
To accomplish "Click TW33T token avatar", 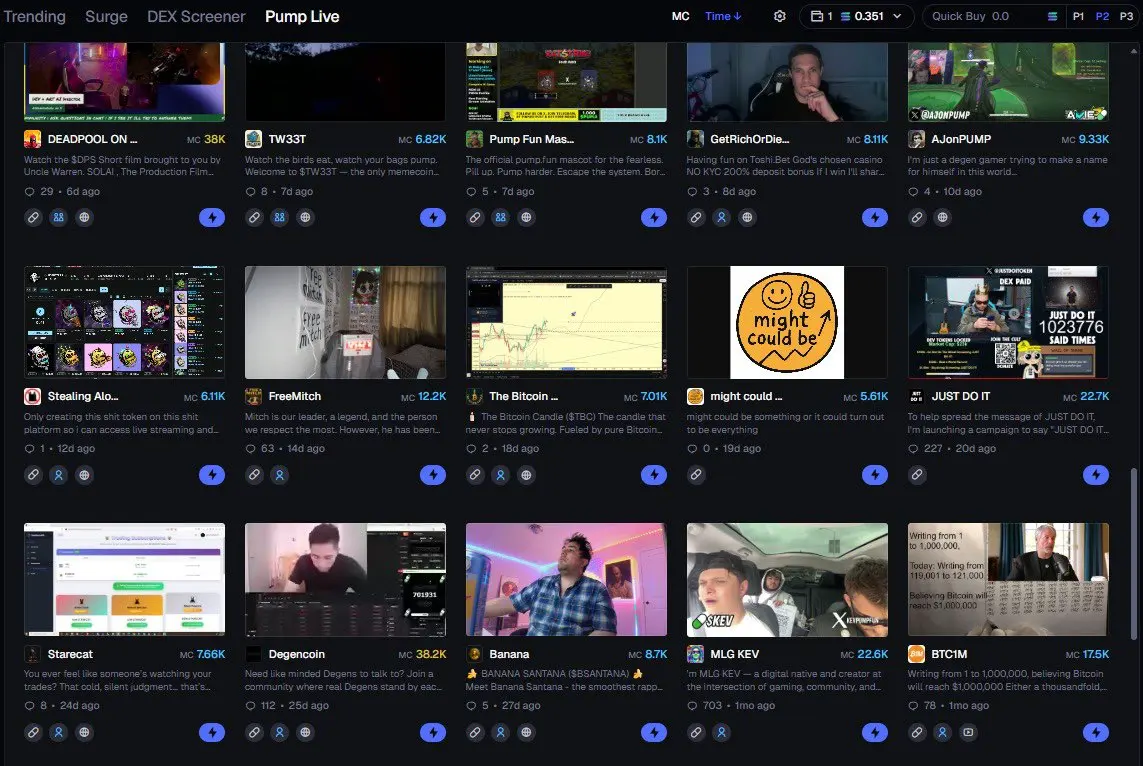I will [254, 139].
